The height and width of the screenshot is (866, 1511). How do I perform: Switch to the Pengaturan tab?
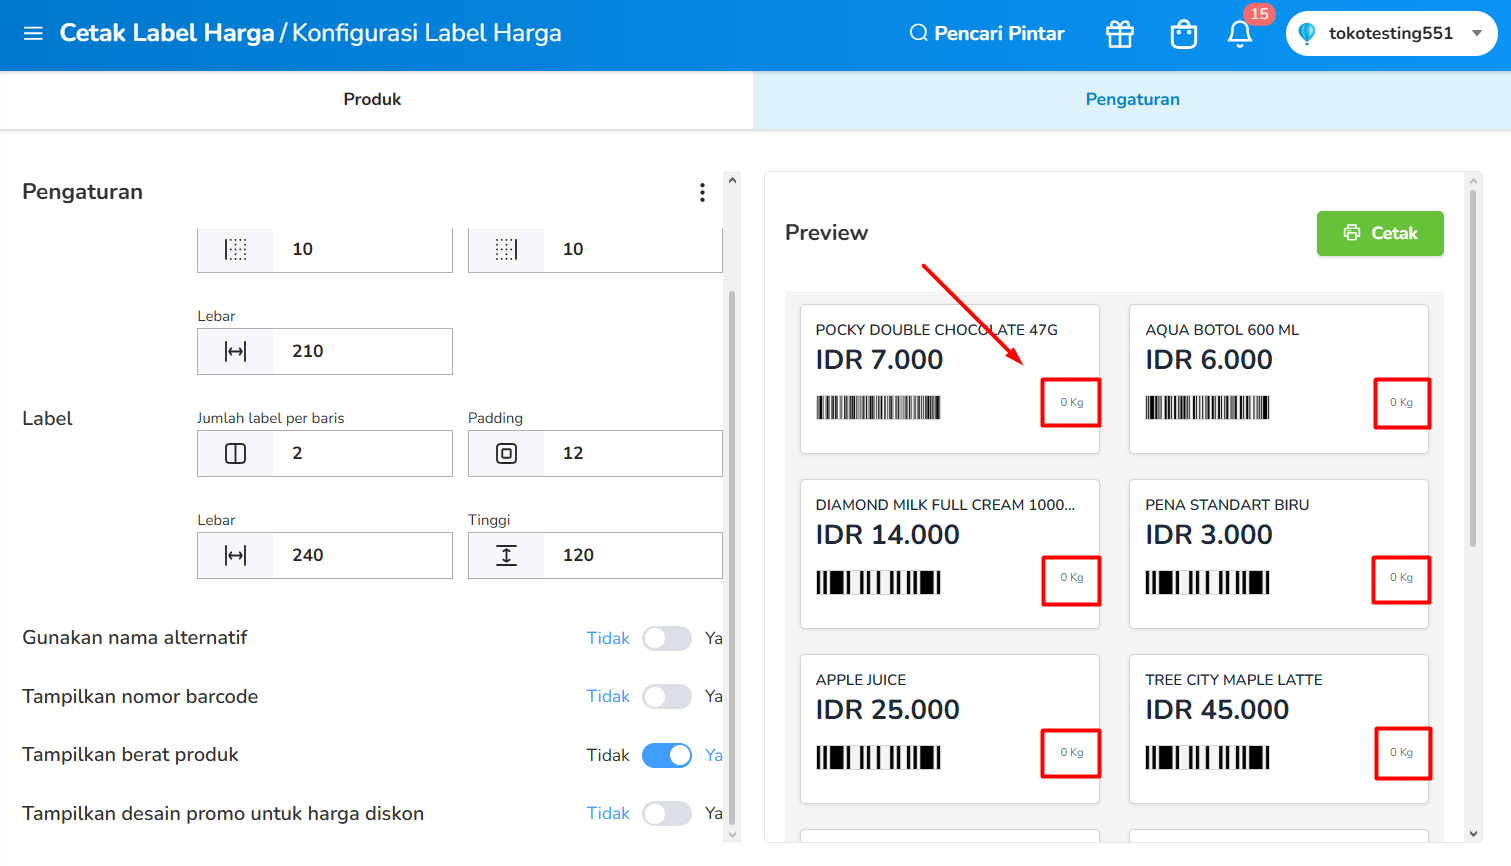[1132, 99]
